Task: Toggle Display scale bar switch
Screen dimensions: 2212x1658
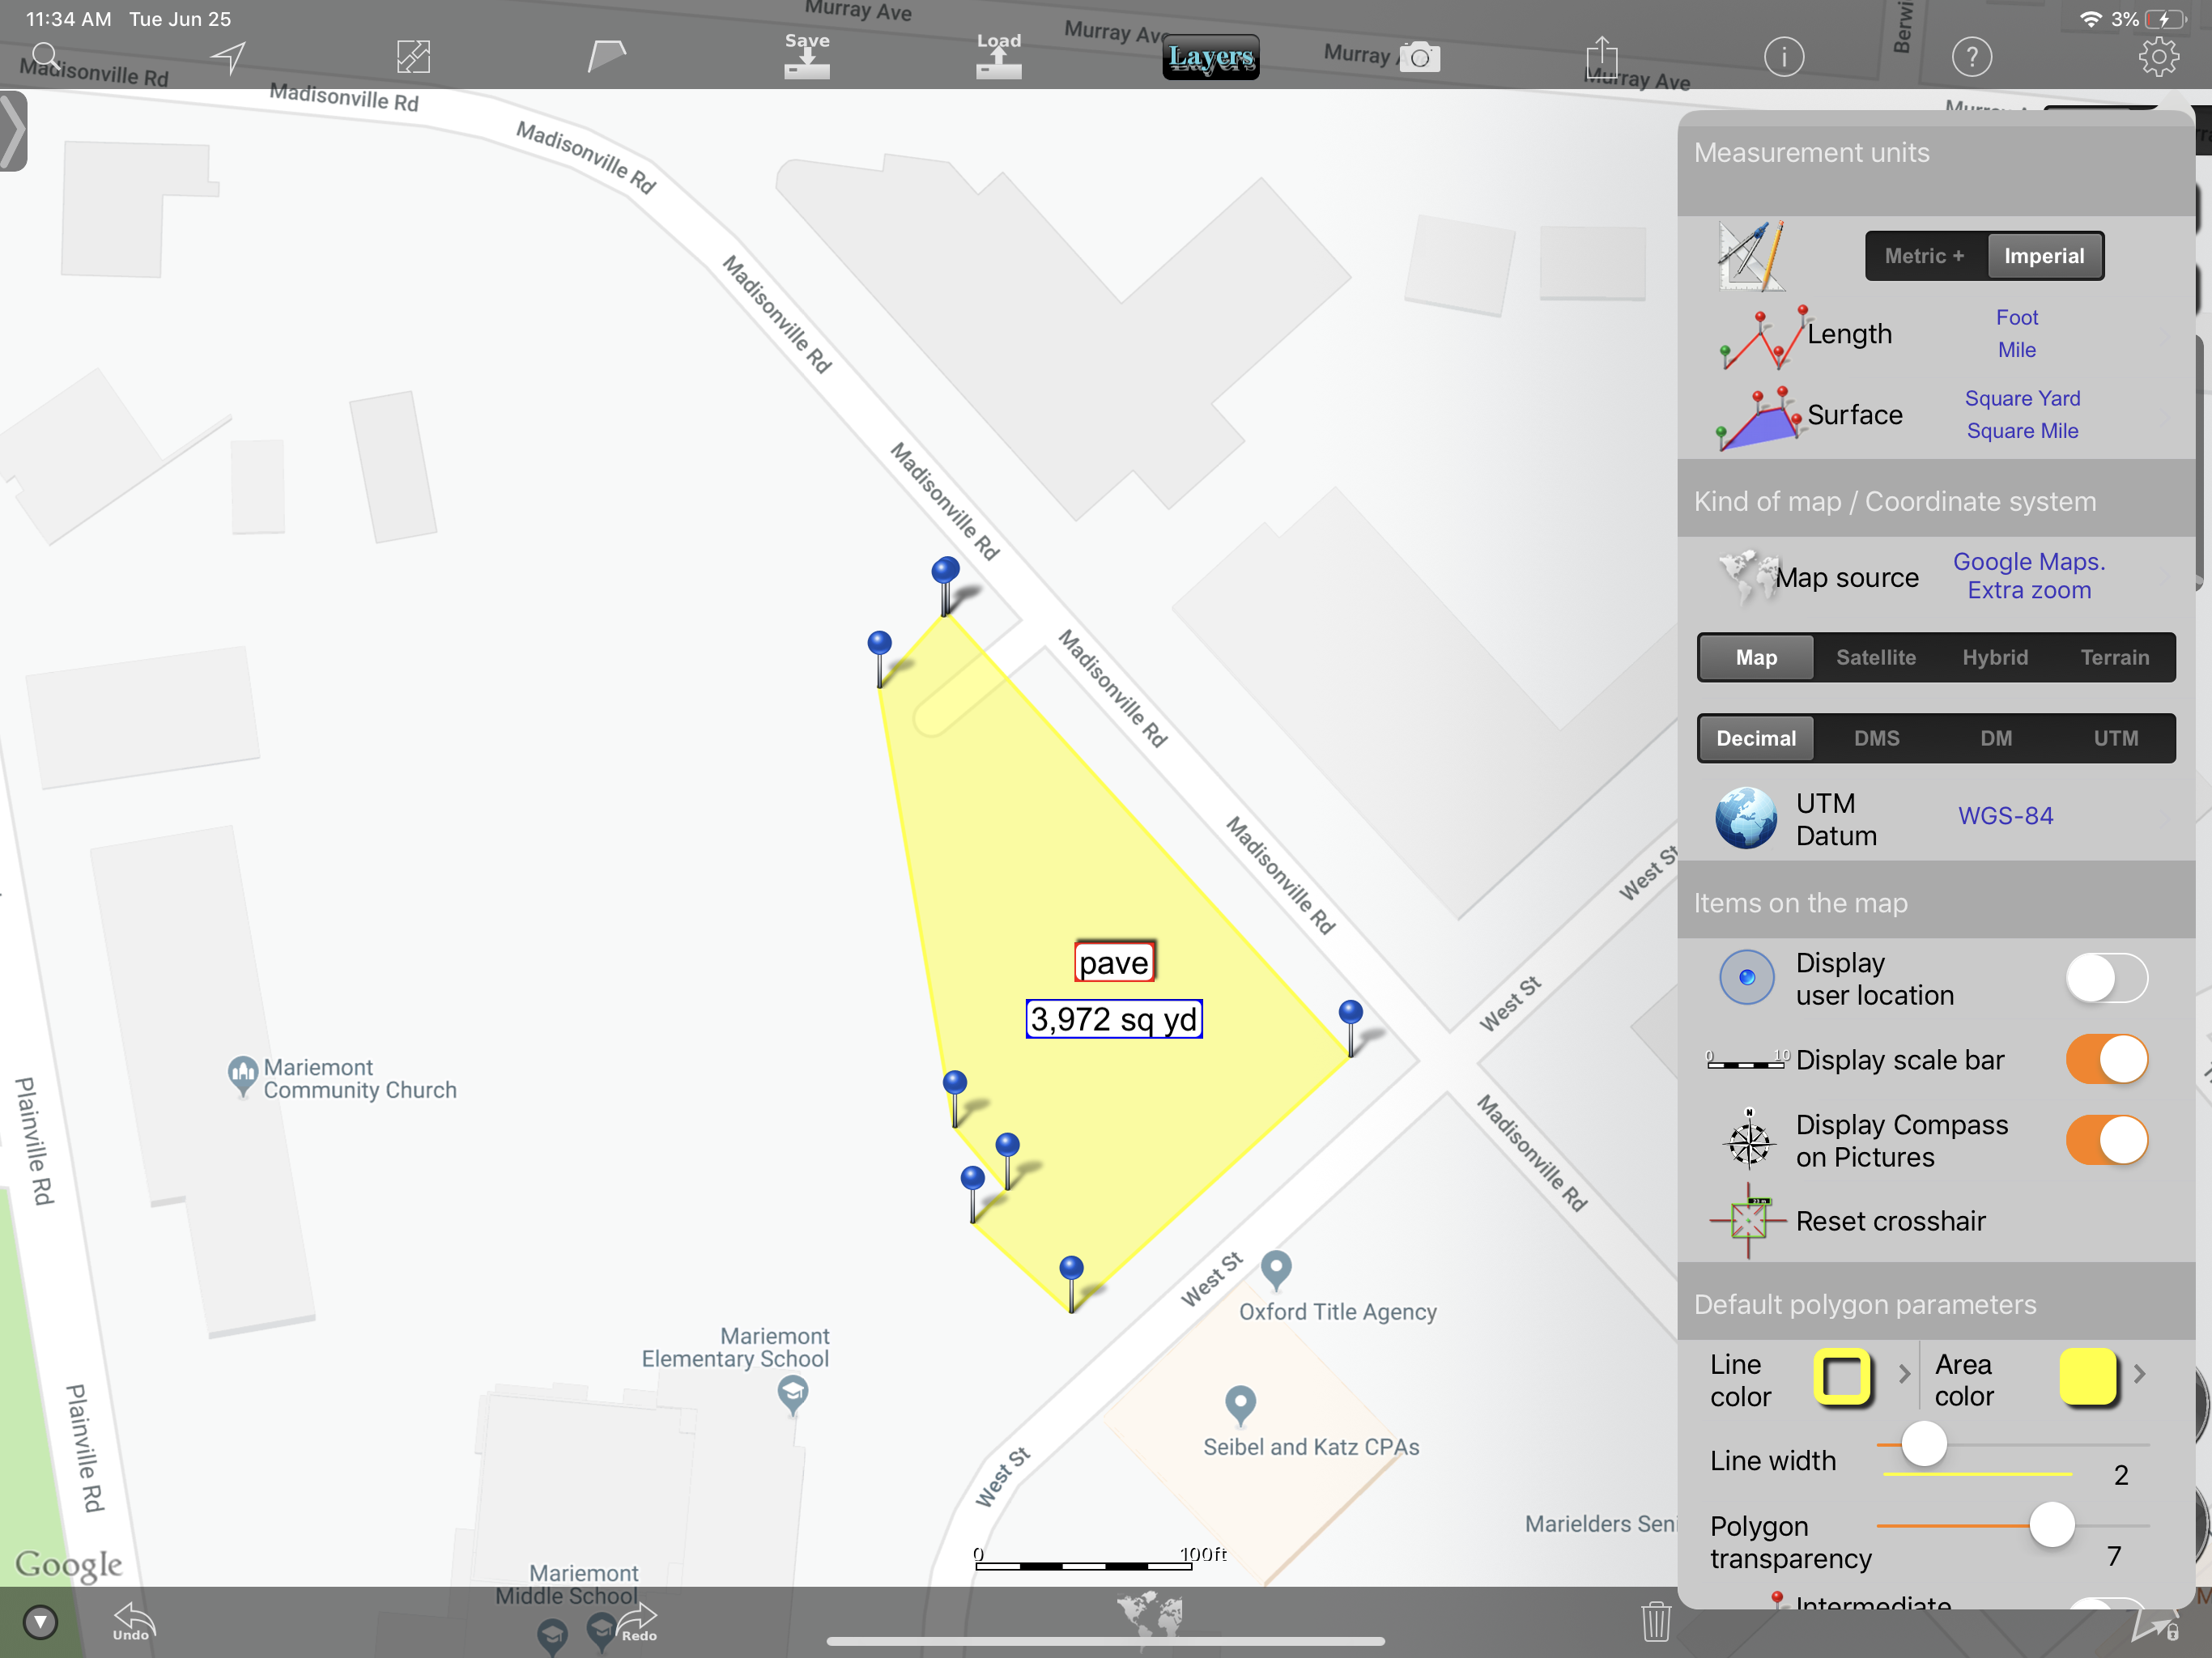Action: [2107, 1059]
